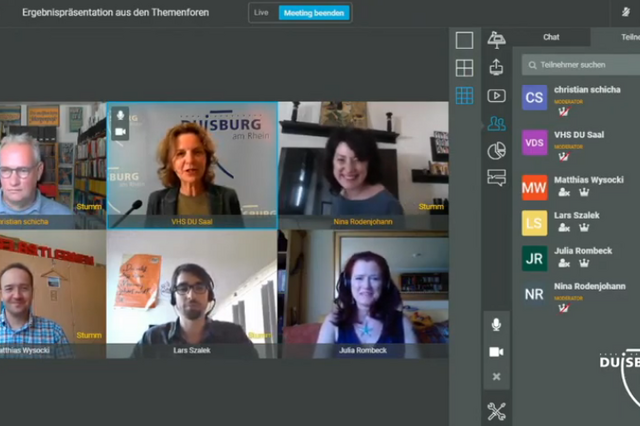Open the participants list icon
Image resolution: width=640 pixels, height=426 pixels.
pos(496,124)
